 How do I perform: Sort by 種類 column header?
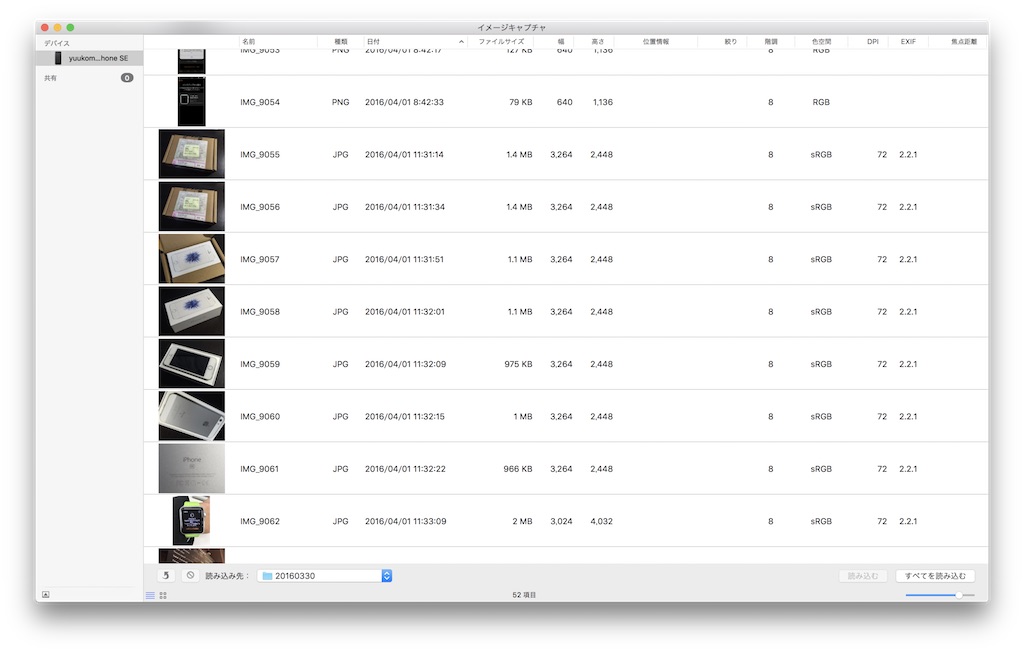tap(341, 42)
